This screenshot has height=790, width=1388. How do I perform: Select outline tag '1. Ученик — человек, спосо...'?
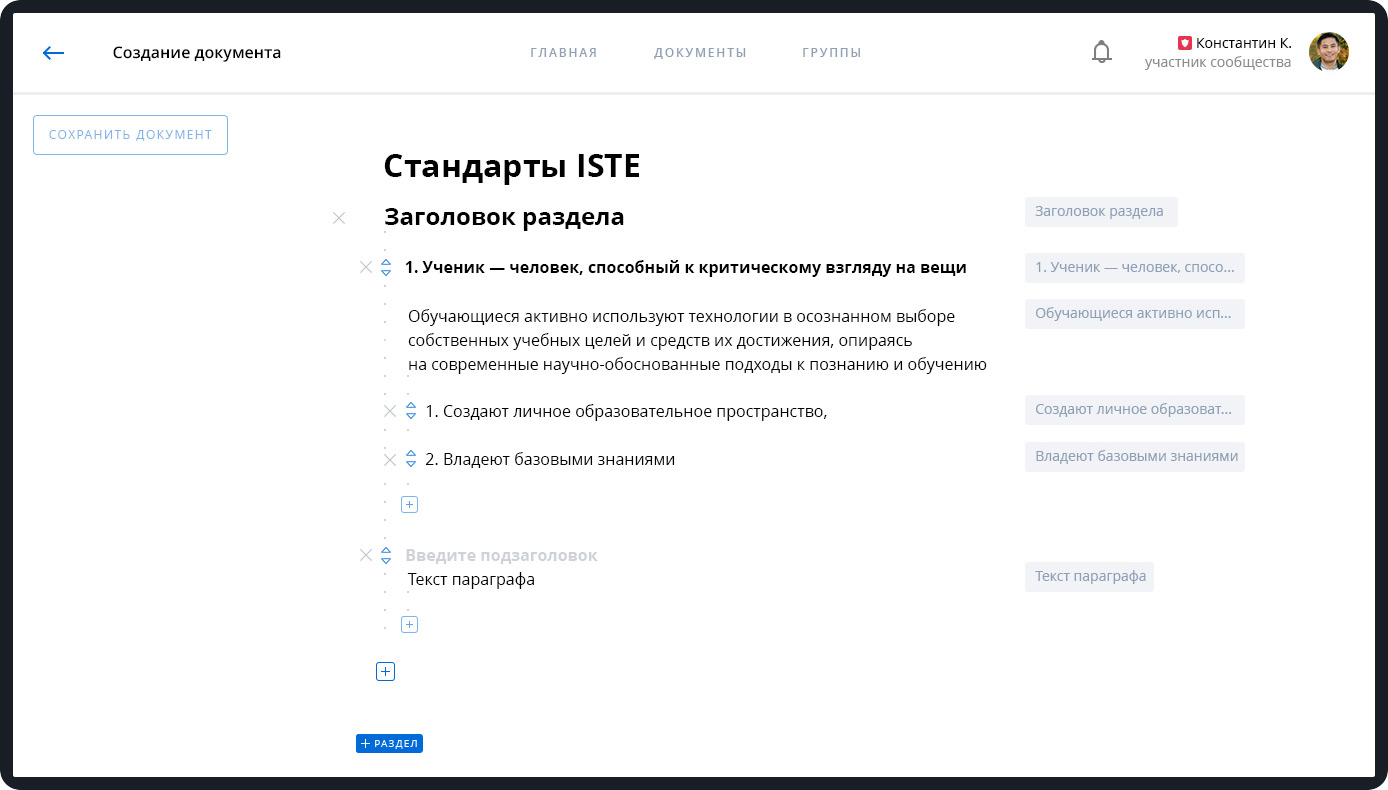1135,268
